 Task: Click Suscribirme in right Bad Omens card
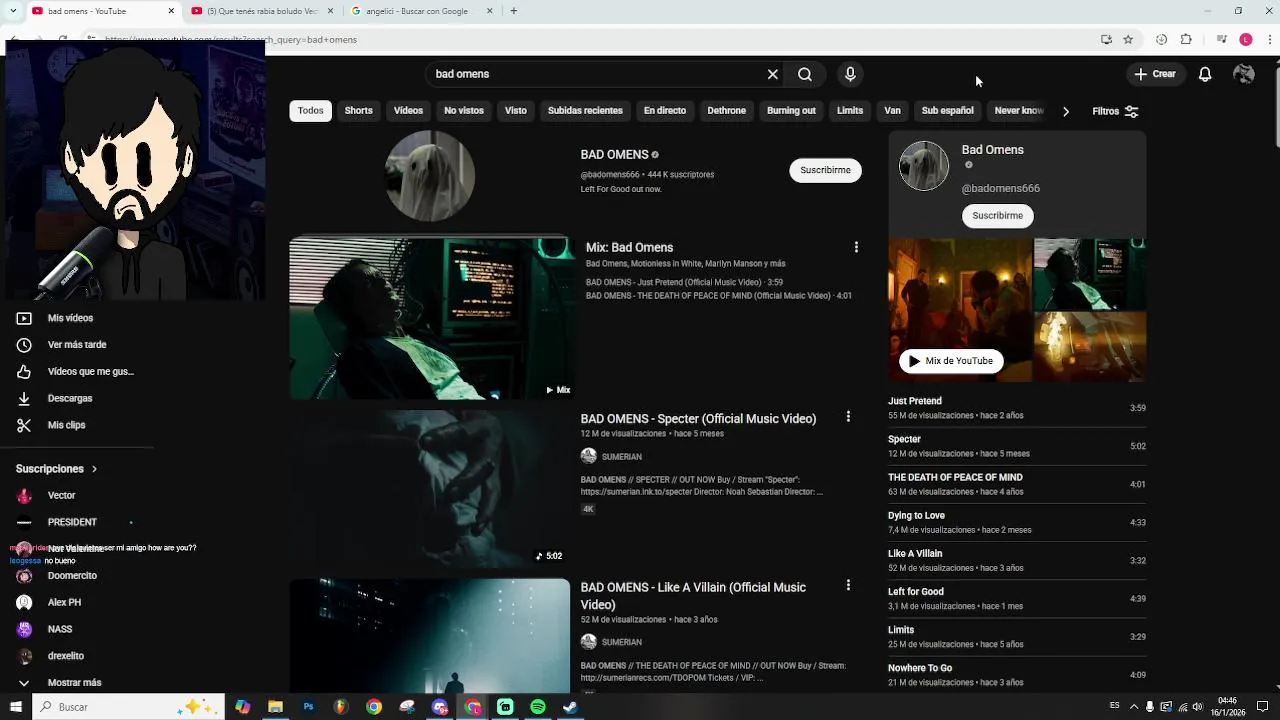(x=998, y=216)
